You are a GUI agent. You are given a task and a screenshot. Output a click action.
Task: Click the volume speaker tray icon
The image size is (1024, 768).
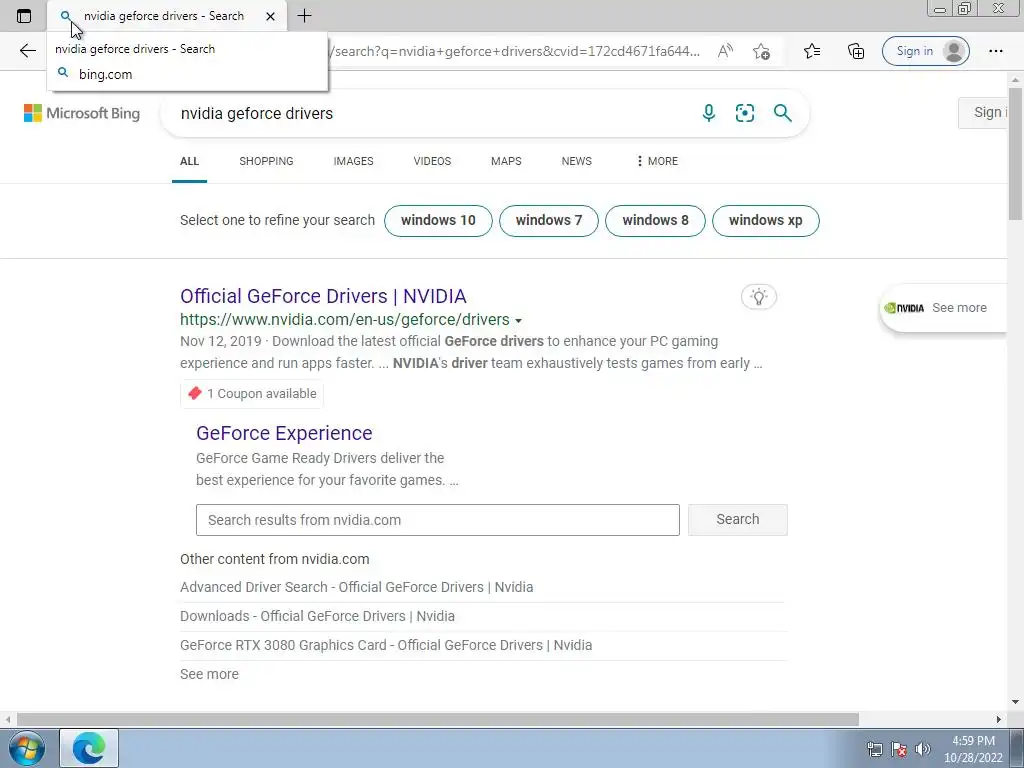coord(922,749)
